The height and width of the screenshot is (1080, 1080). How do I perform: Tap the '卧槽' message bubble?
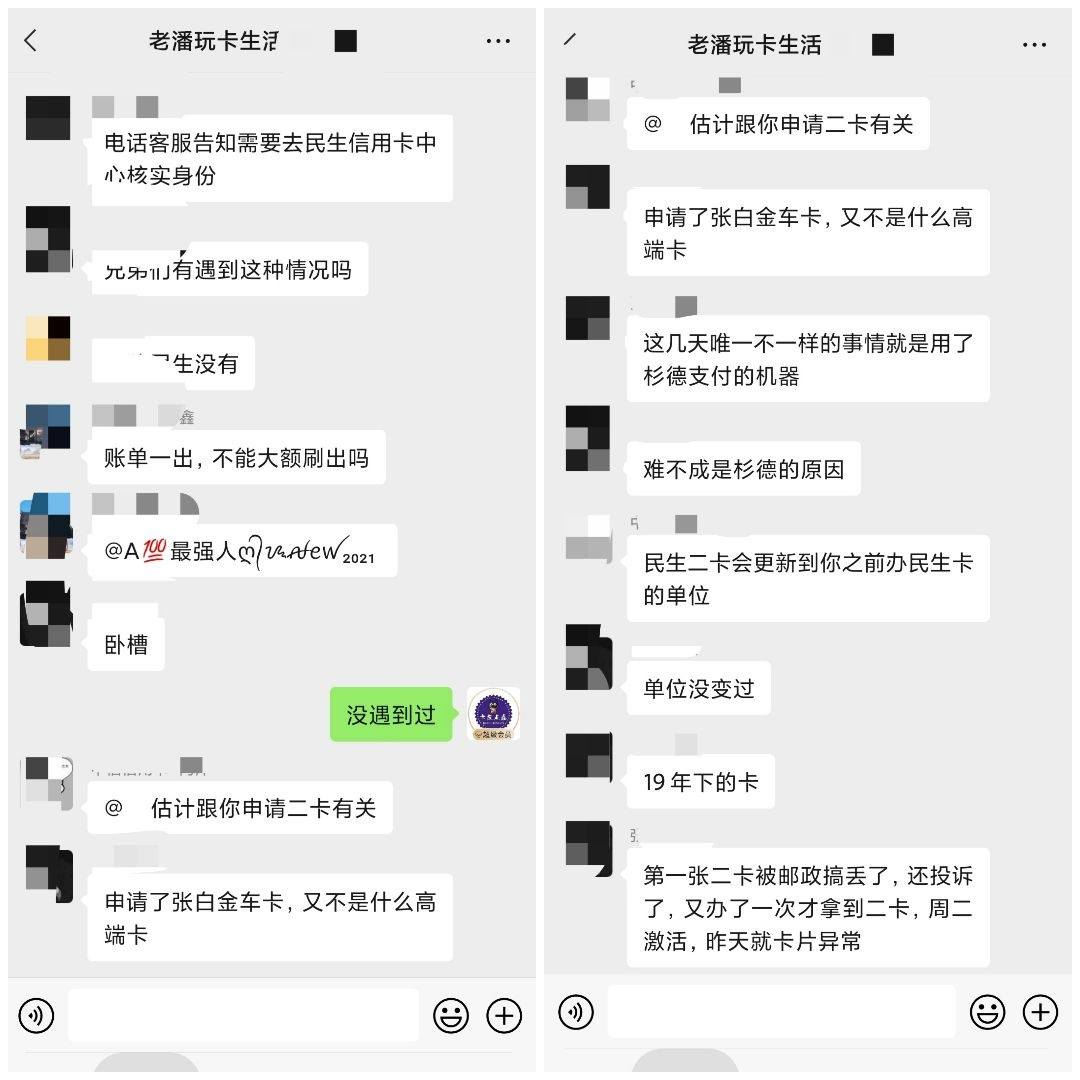[x=127, y=644]
